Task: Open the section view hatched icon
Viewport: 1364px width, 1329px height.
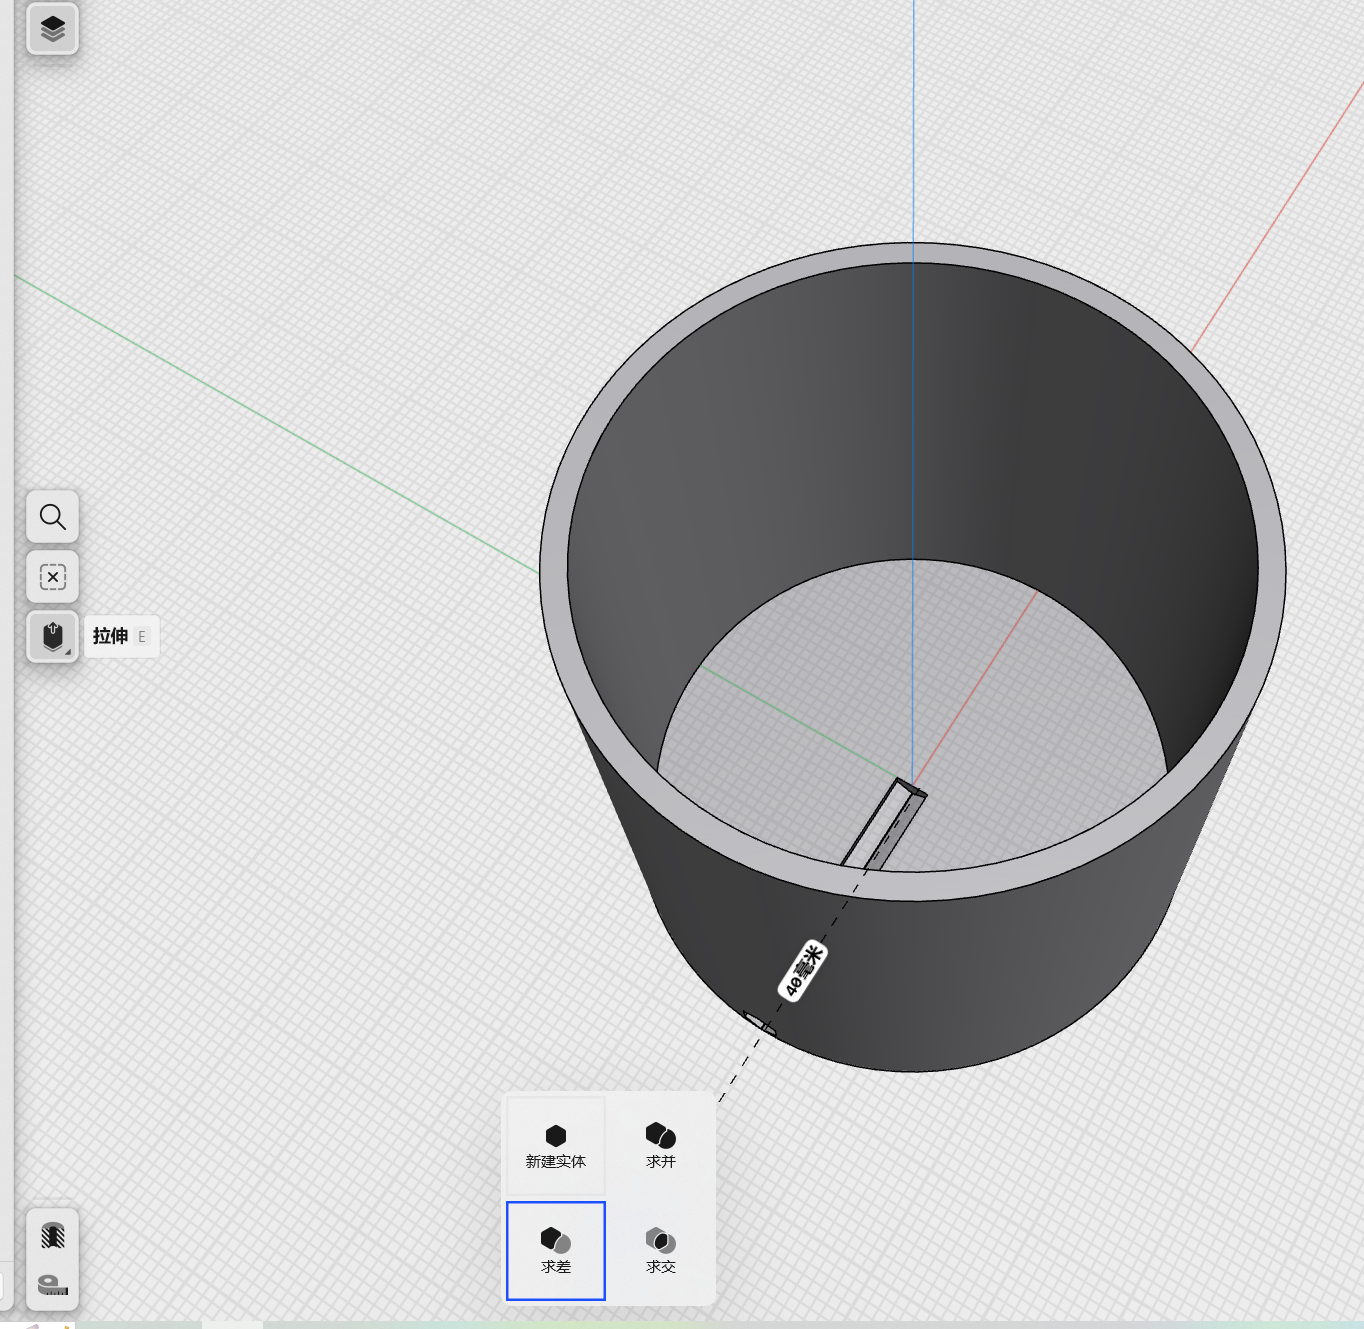Action: coord(52,1236)
